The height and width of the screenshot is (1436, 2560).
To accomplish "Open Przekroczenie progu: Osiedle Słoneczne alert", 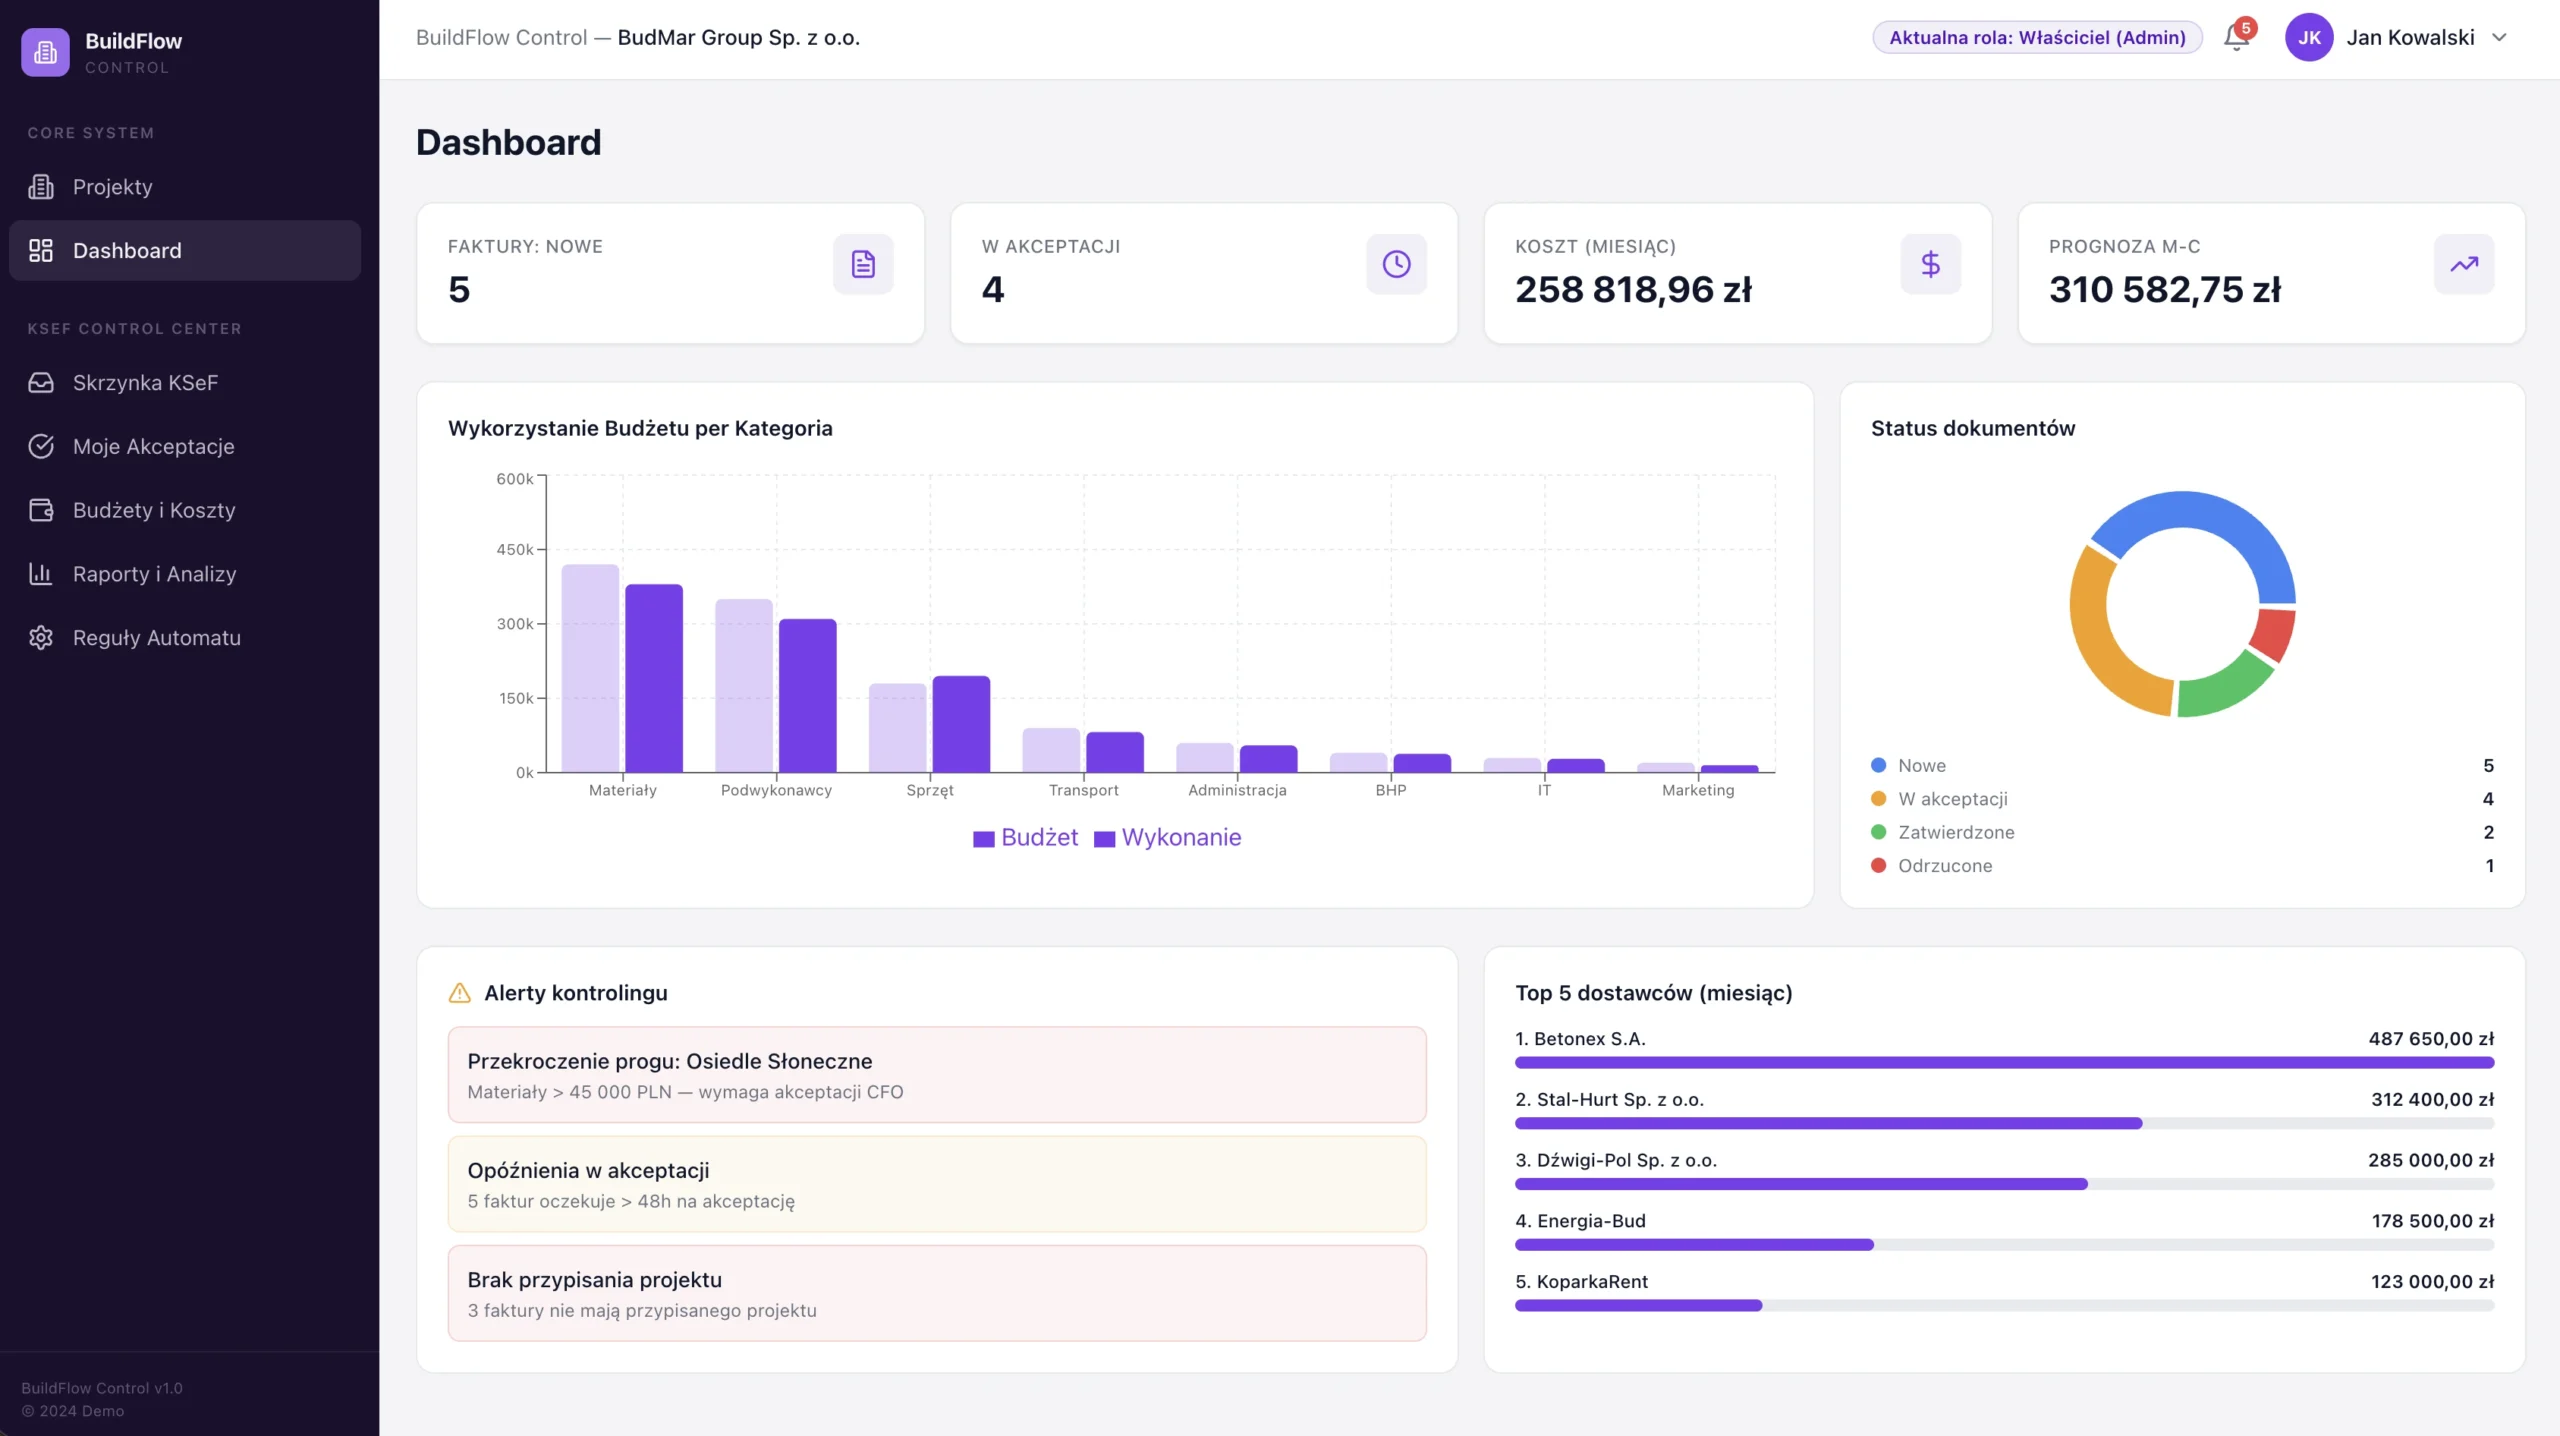I will coord(937,1075).
